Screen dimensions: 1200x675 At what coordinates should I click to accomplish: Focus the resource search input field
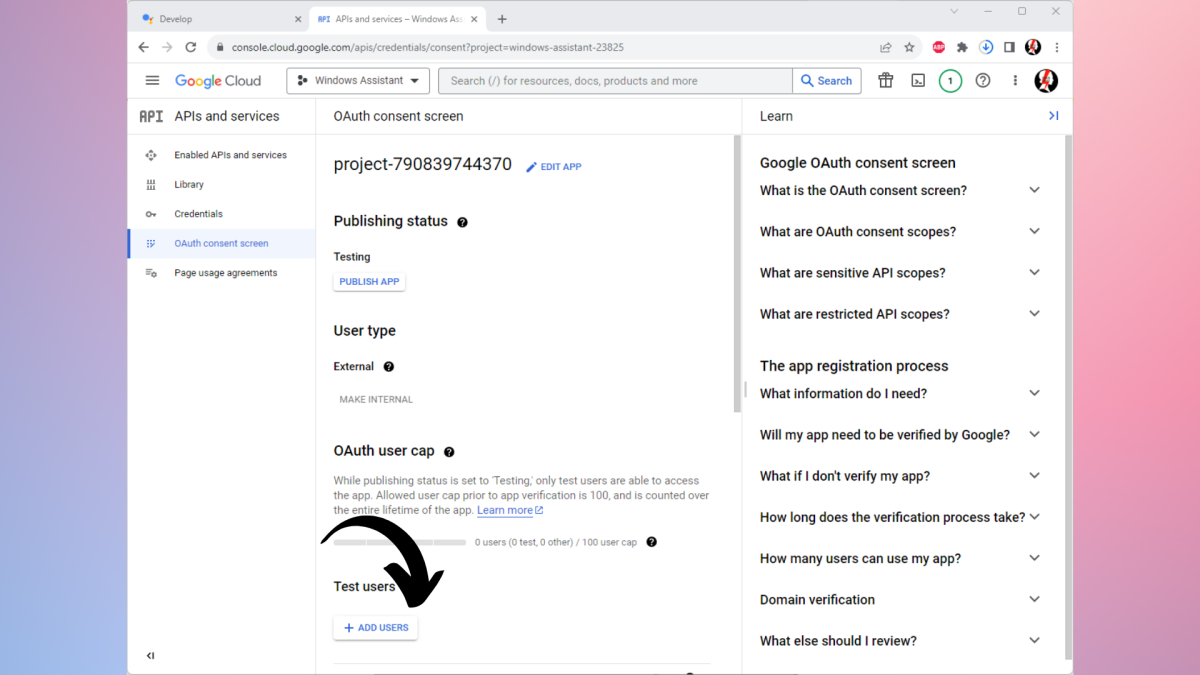pos(616,81)
